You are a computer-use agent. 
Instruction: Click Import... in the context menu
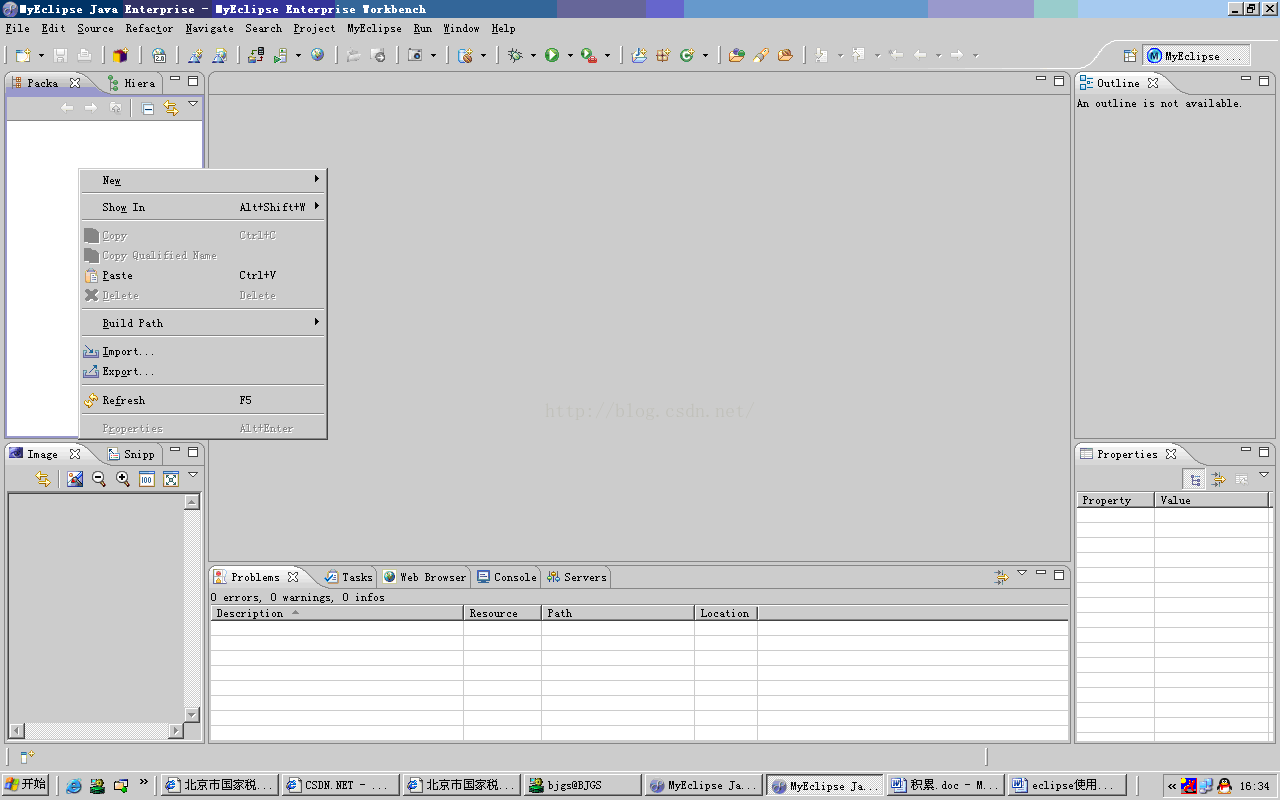pyautogui.click(x=203, y=351)
